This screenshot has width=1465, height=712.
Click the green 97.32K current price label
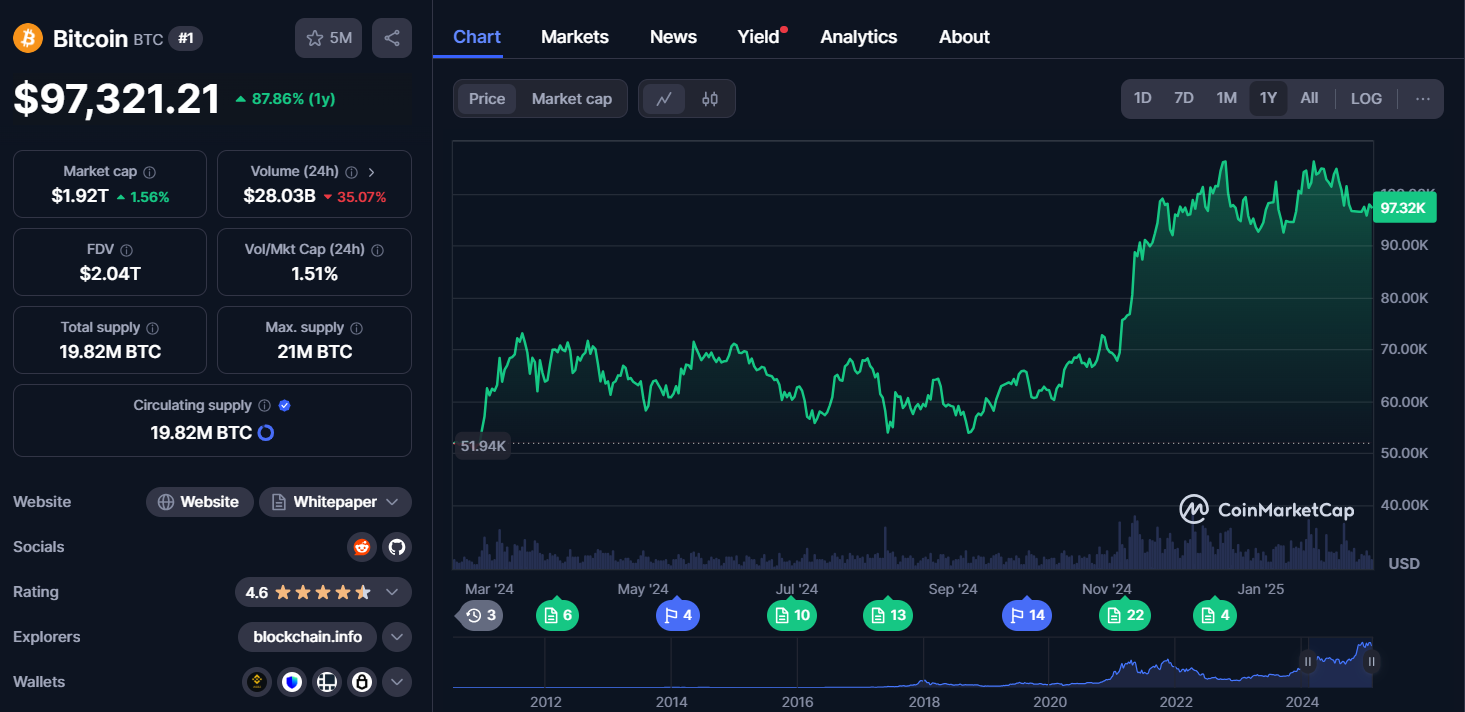click(x=1405, y=208)
